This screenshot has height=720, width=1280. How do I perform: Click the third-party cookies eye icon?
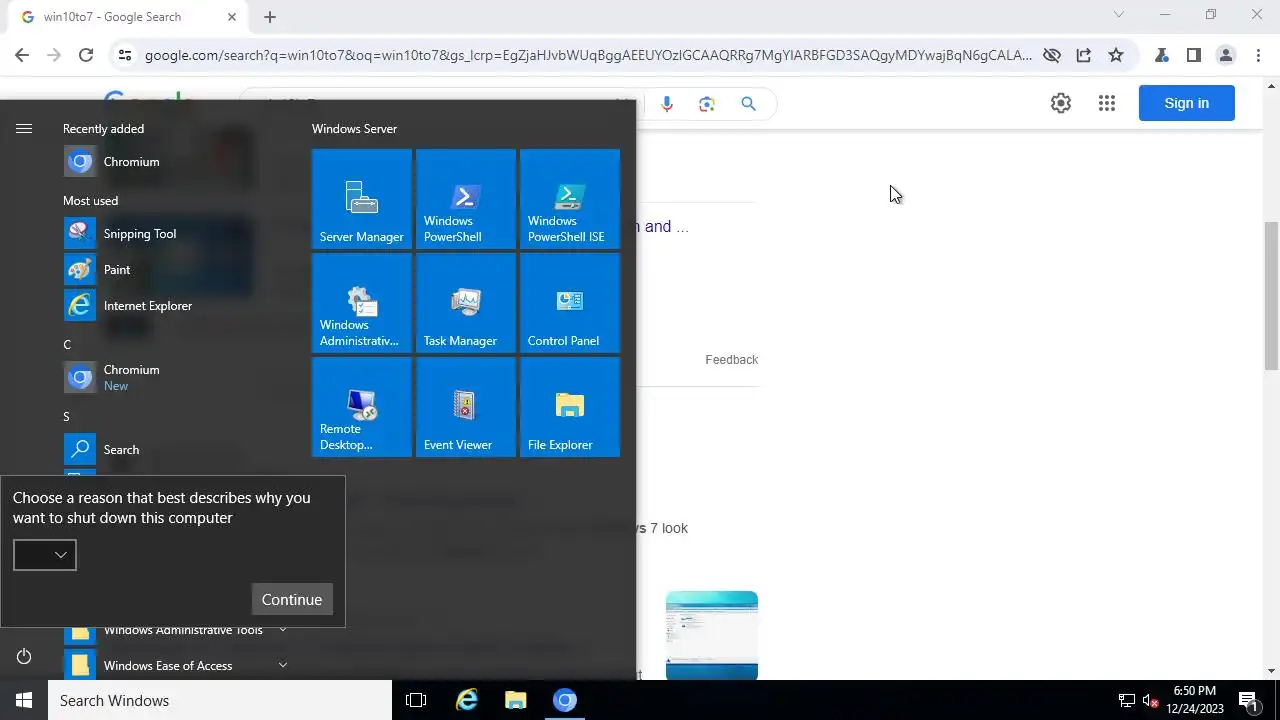[x=1052, y=55]
